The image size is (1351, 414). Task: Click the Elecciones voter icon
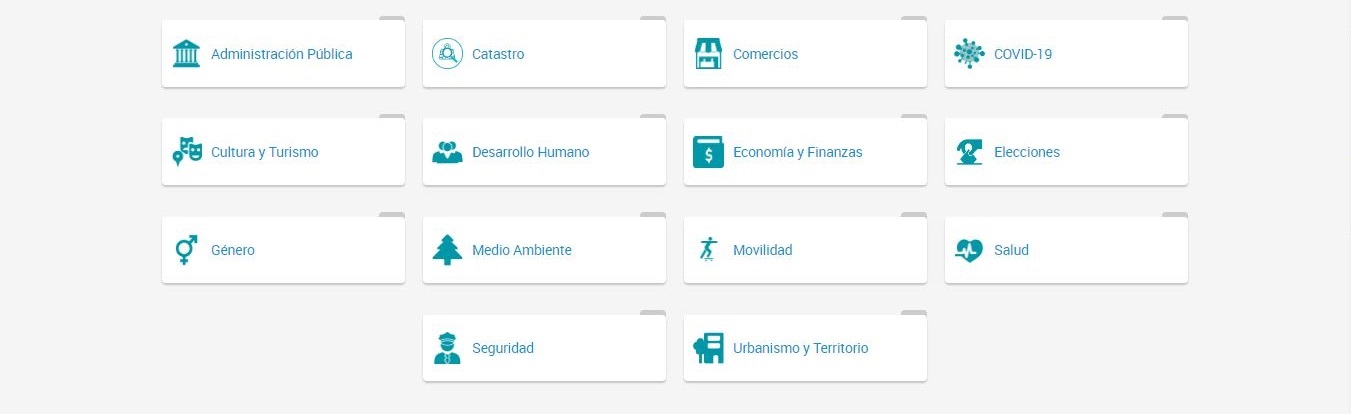969,152
